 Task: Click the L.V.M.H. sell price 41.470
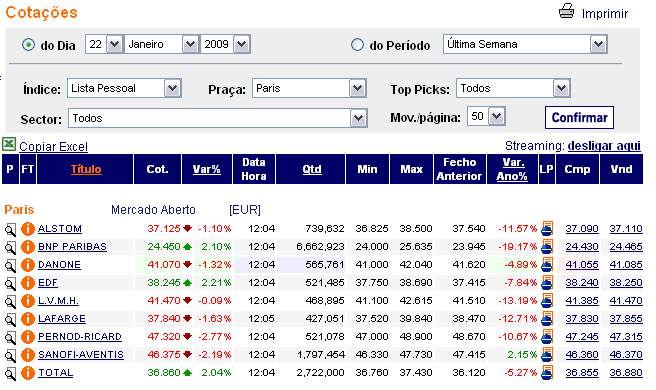626,301
